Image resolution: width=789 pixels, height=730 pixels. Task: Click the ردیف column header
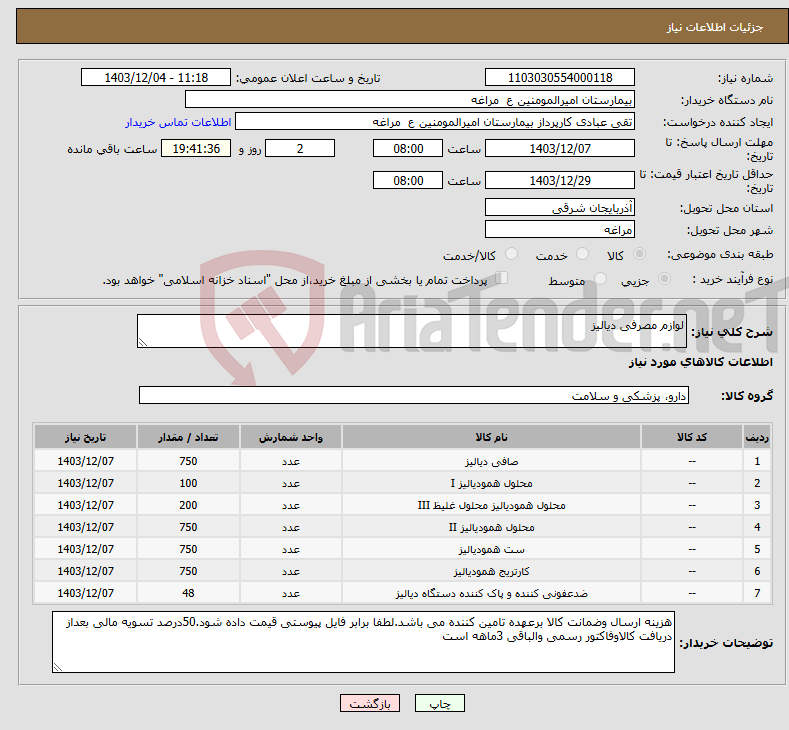[757, 437]
